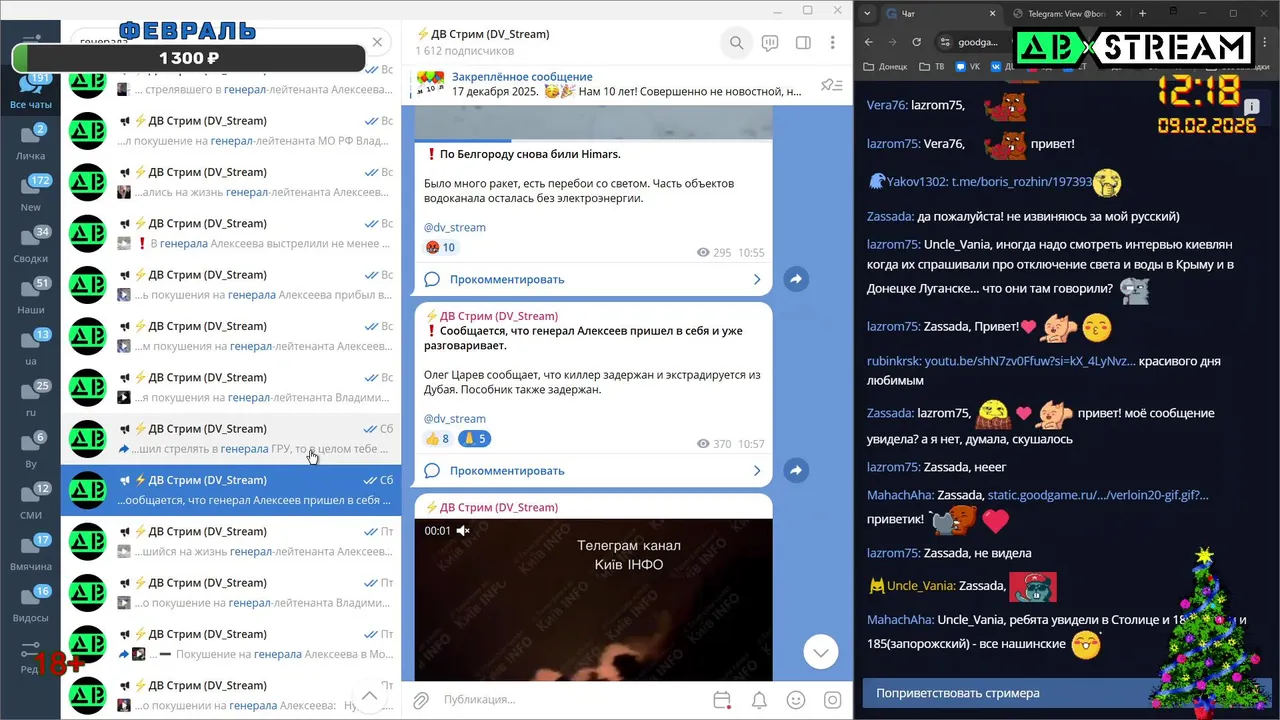Image resolution: width=1280 pixels, height=720 pixels.
Task: Open @dv_stream link in Himars post
Action: click(x=455, y=227)
